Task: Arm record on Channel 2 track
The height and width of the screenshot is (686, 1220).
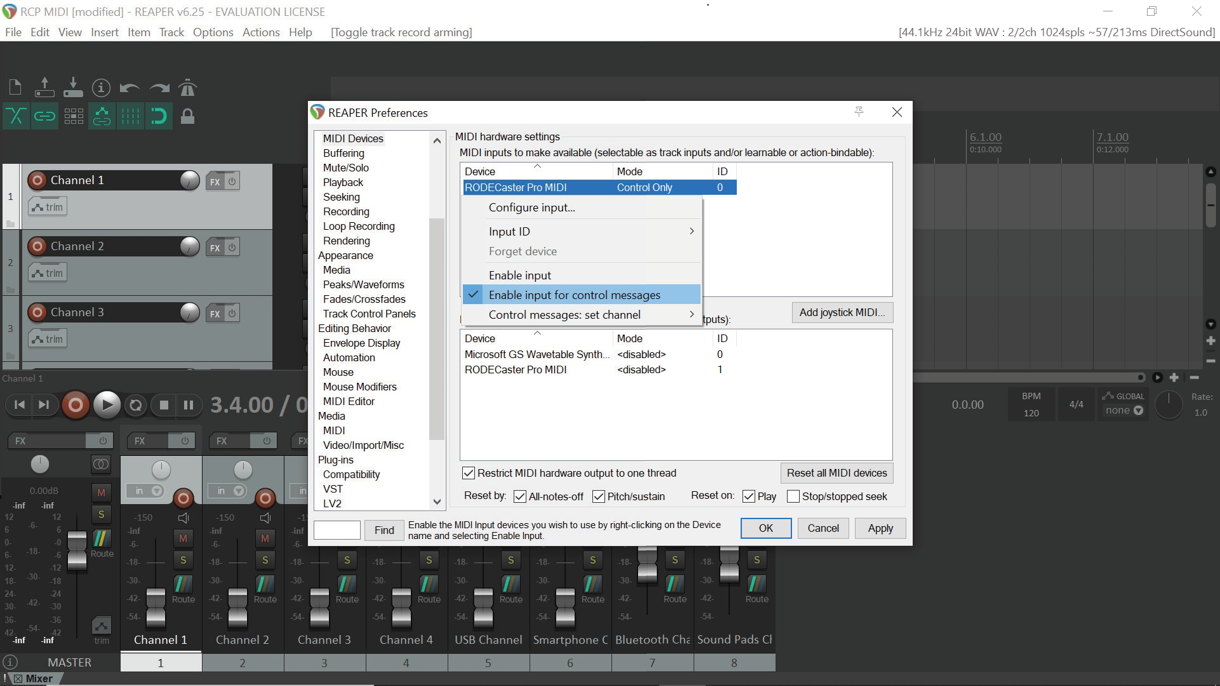Action: pyautogui.click(x=37, y=246)
